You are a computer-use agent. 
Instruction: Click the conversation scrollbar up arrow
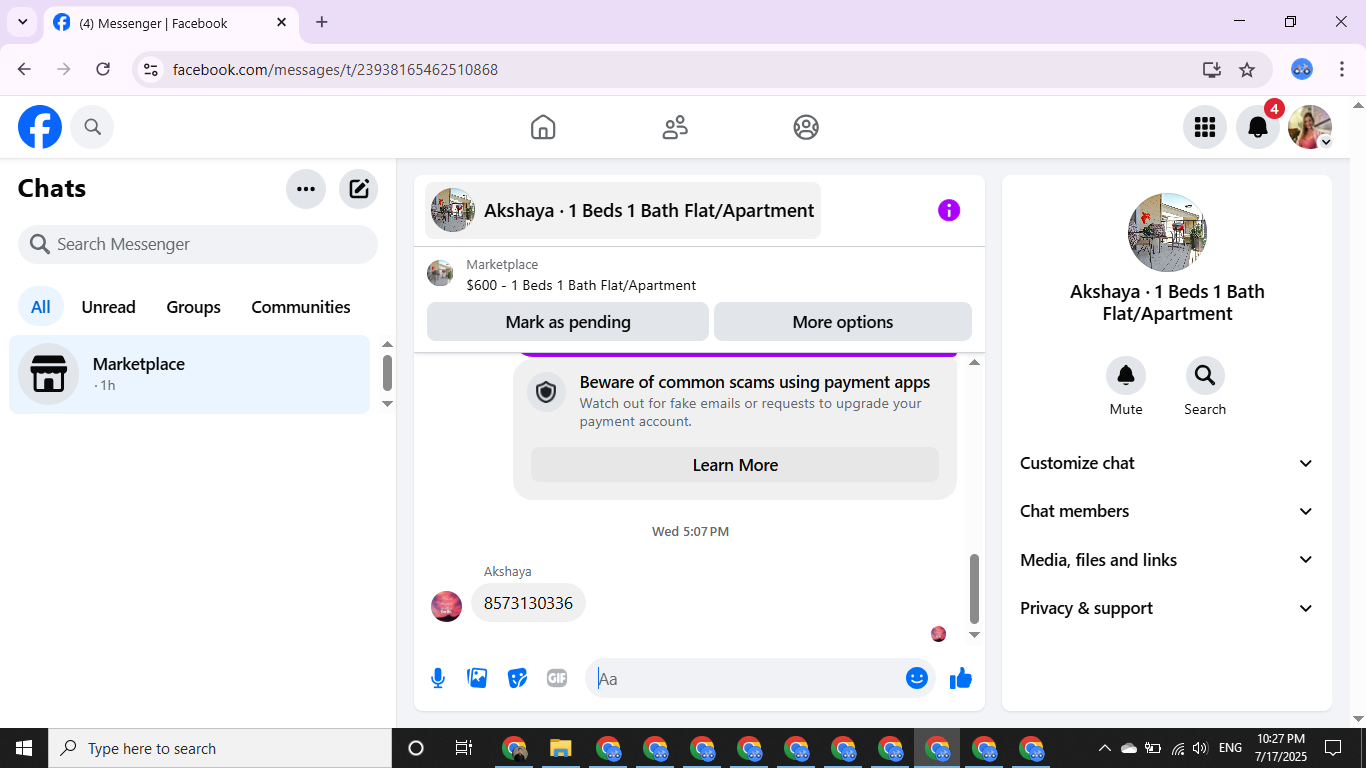(x=974, y=362)
